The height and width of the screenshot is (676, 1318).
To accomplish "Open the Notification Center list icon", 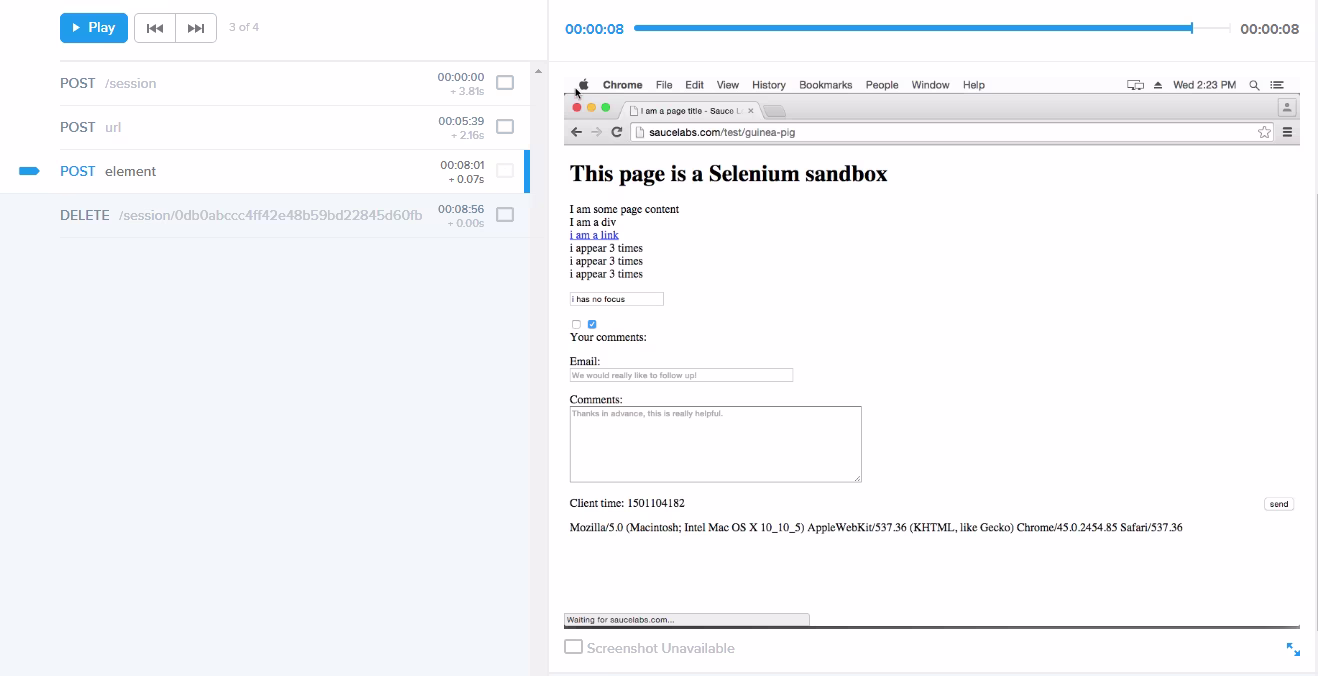I will point(1277,85).
